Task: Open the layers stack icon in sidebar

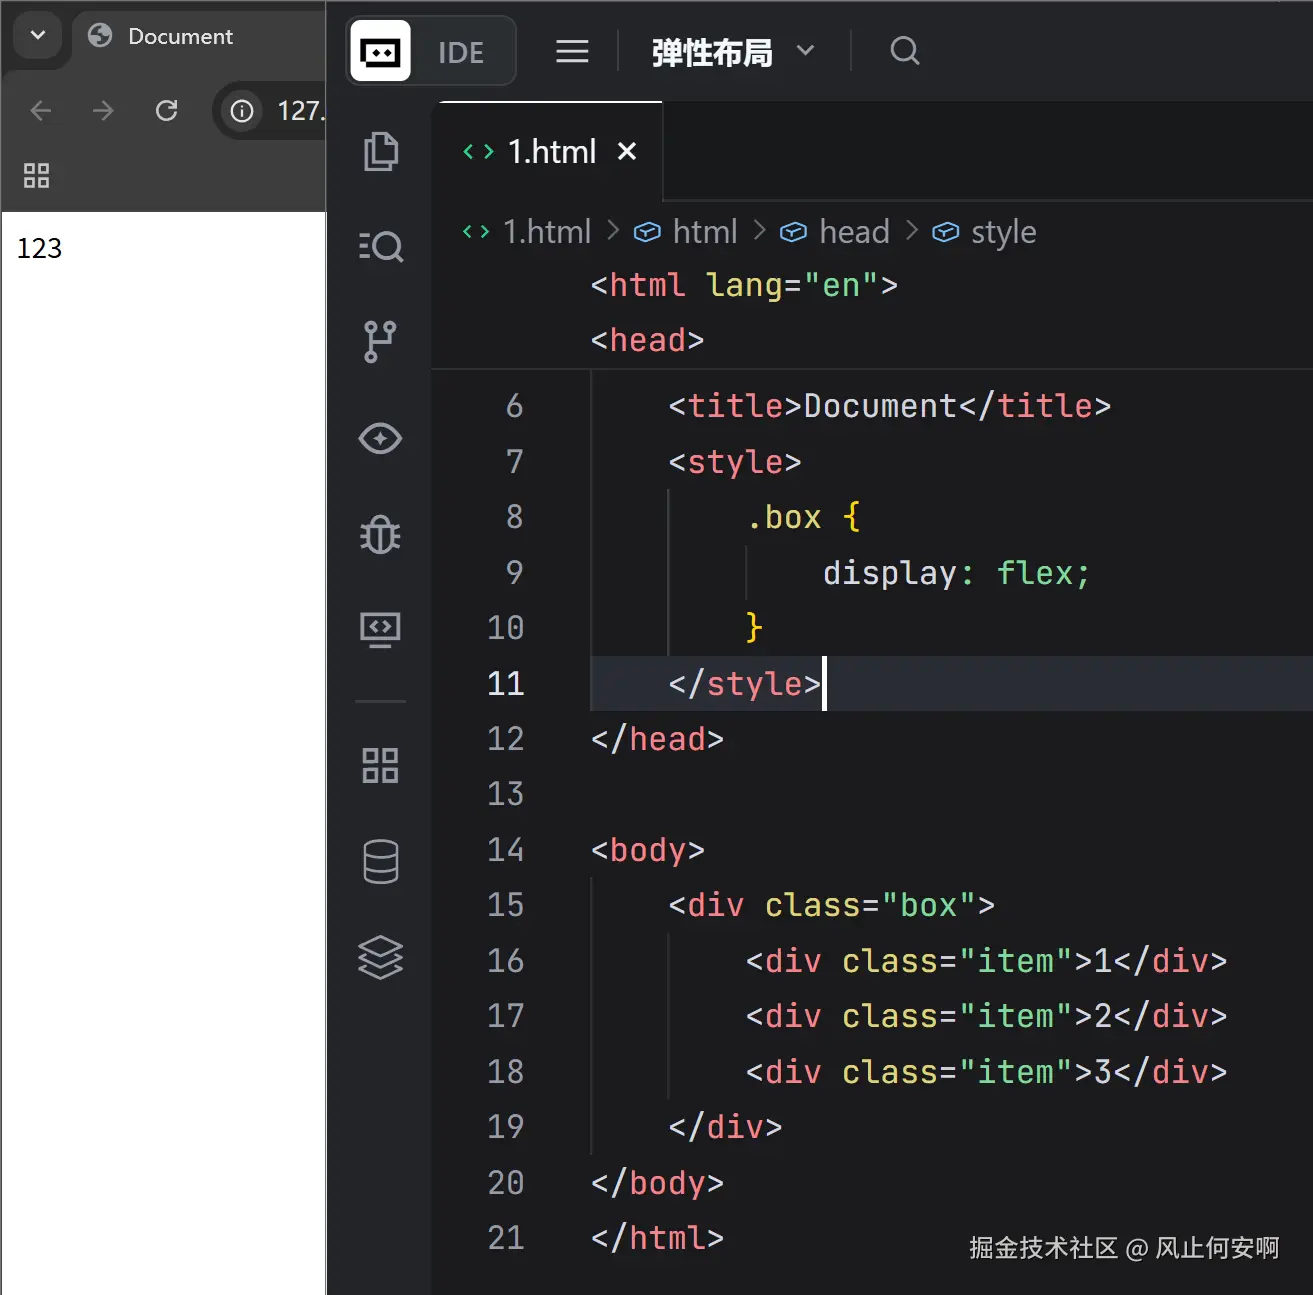Action: click(380, 957)
